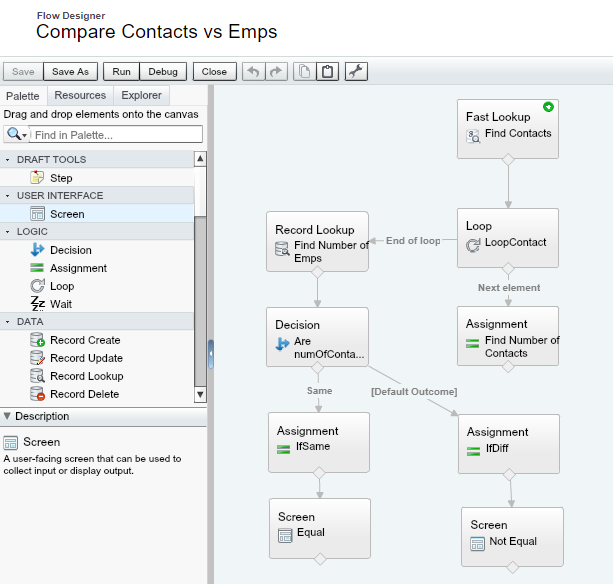Select the Record Create palette element
This screenshot has height=584, width=613.
tap(85, 340)
